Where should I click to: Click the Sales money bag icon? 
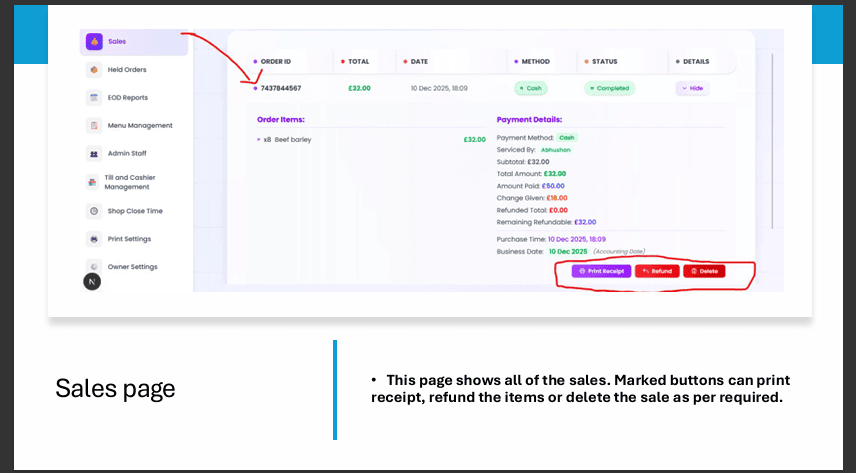click(x=94, y=42)
